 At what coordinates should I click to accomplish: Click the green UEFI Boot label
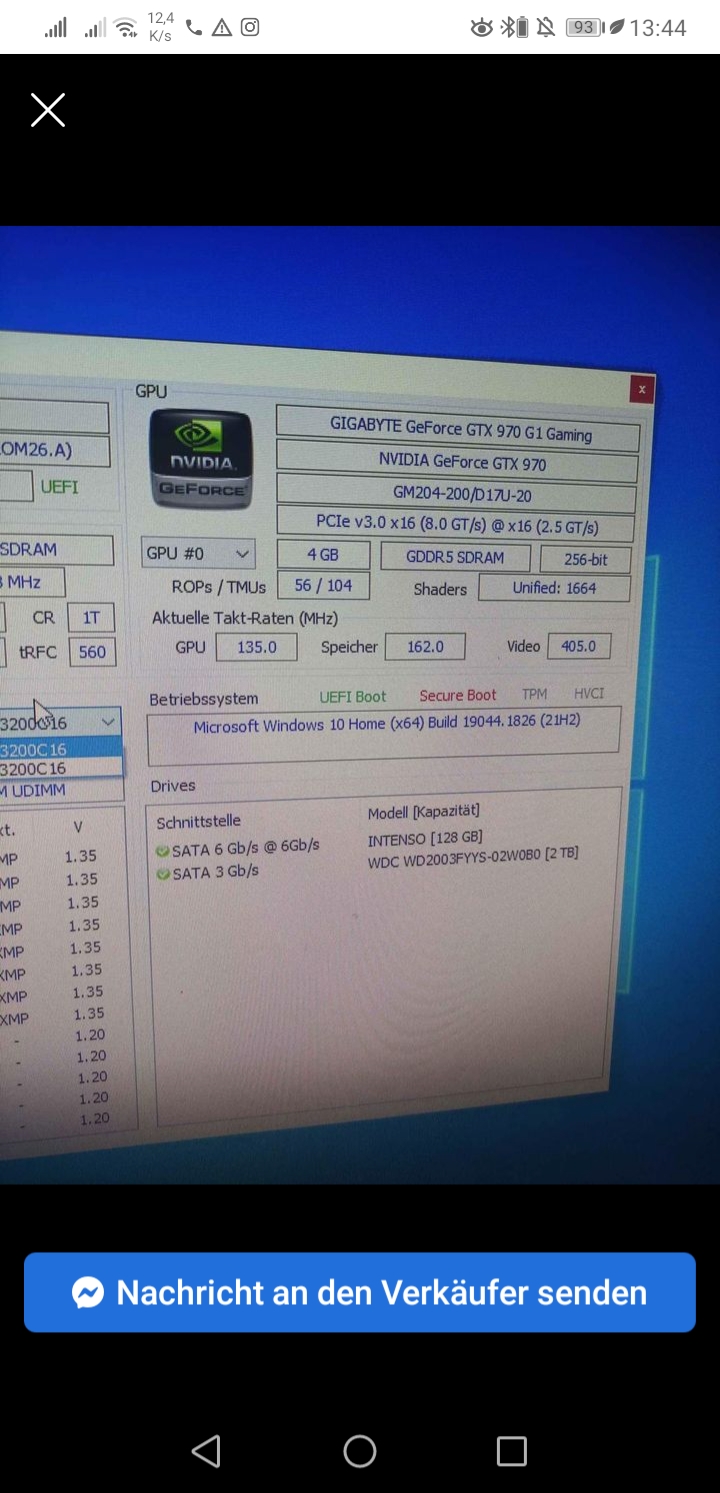point(353,697)
